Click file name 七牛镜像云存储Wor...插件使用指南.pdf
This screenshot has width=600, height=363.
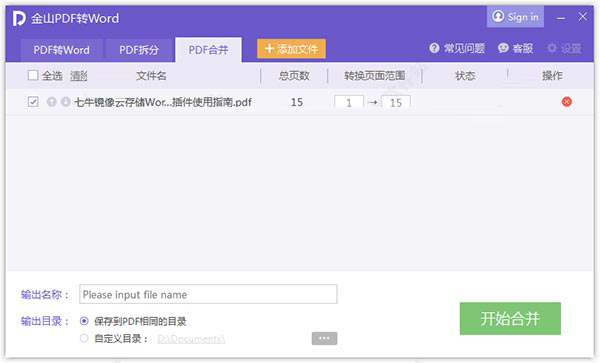pyautogui.click(x=163, y=102)
